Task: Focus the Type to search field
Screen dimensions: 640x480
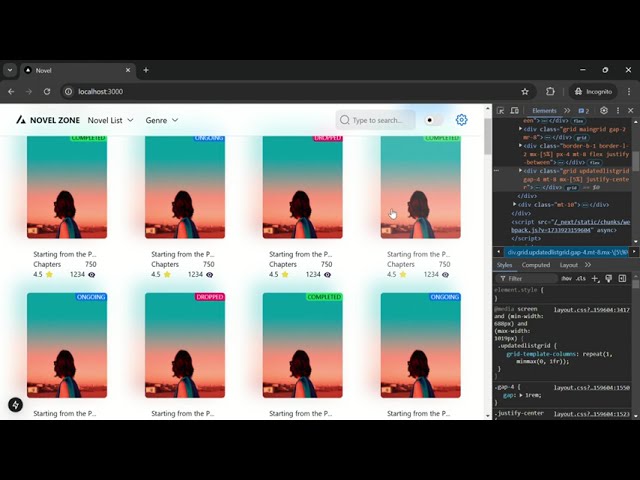Action: pyautogui.click(x=376, y=120)
